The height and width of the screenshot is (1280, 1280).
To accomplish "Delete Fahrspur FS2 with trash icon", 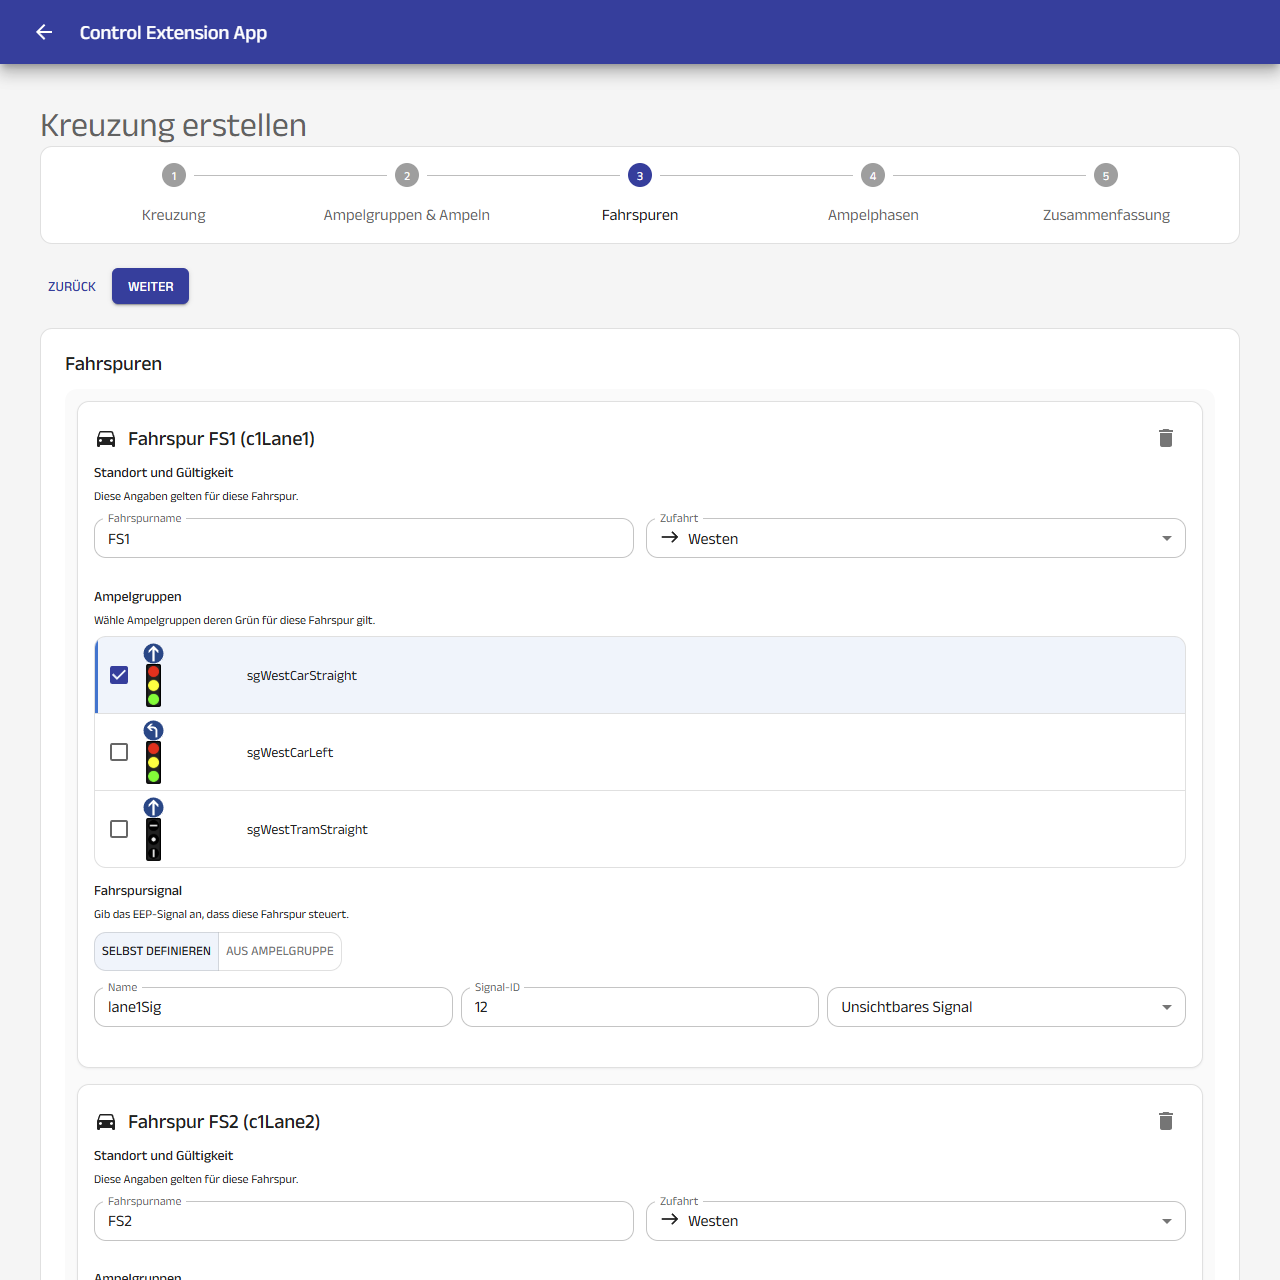I will click(1165, 1121).
